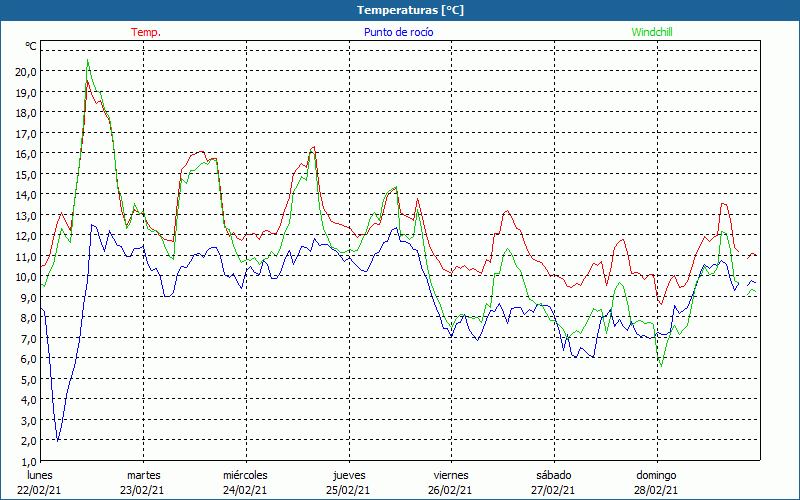Click the 'Temperaturas [°C]' chart title
Screen dimensions: 800x500
point(410,10)
